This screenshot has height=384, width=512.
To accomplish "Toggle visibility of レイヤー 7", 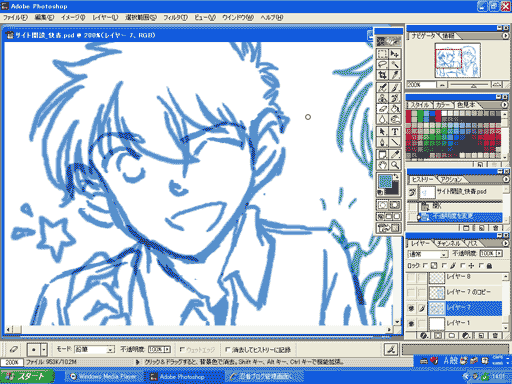I will [411, 309].
